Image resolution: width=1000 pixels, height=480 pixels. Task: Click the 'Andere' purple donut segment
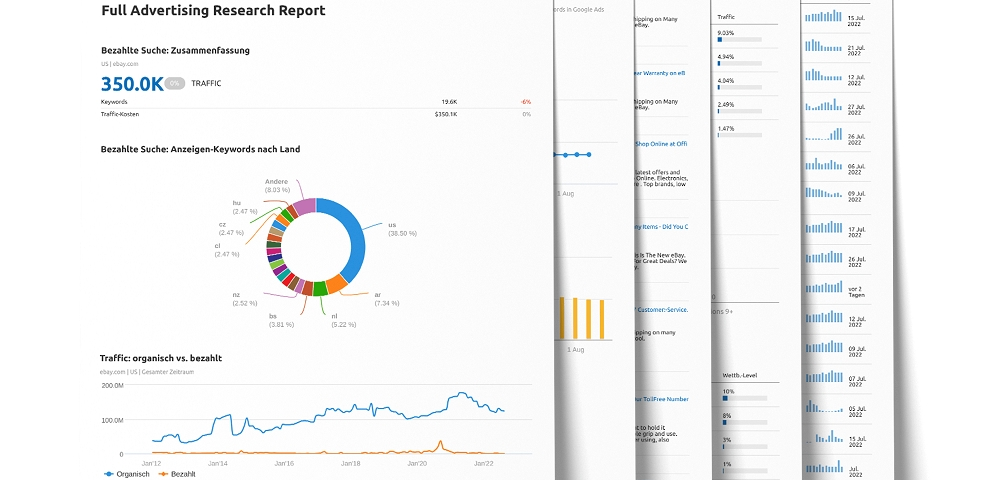[x=301, y=205]
